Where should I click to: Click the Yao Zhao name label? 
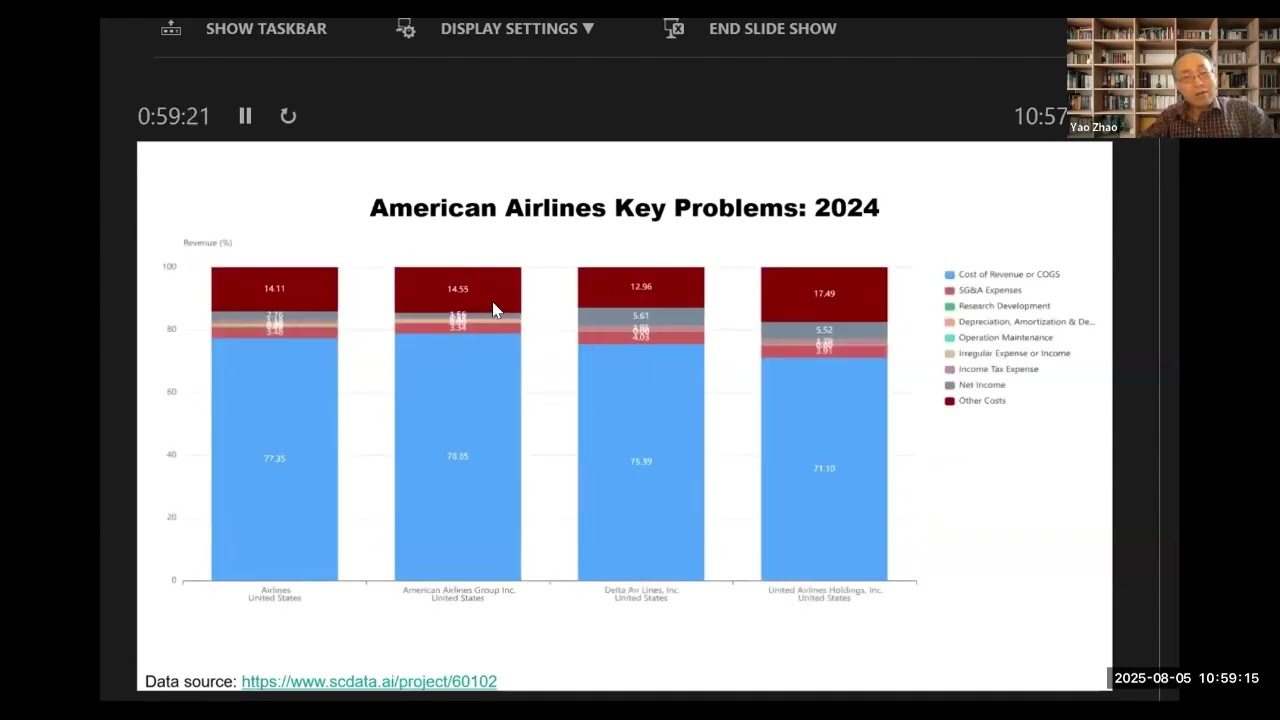1093,128
